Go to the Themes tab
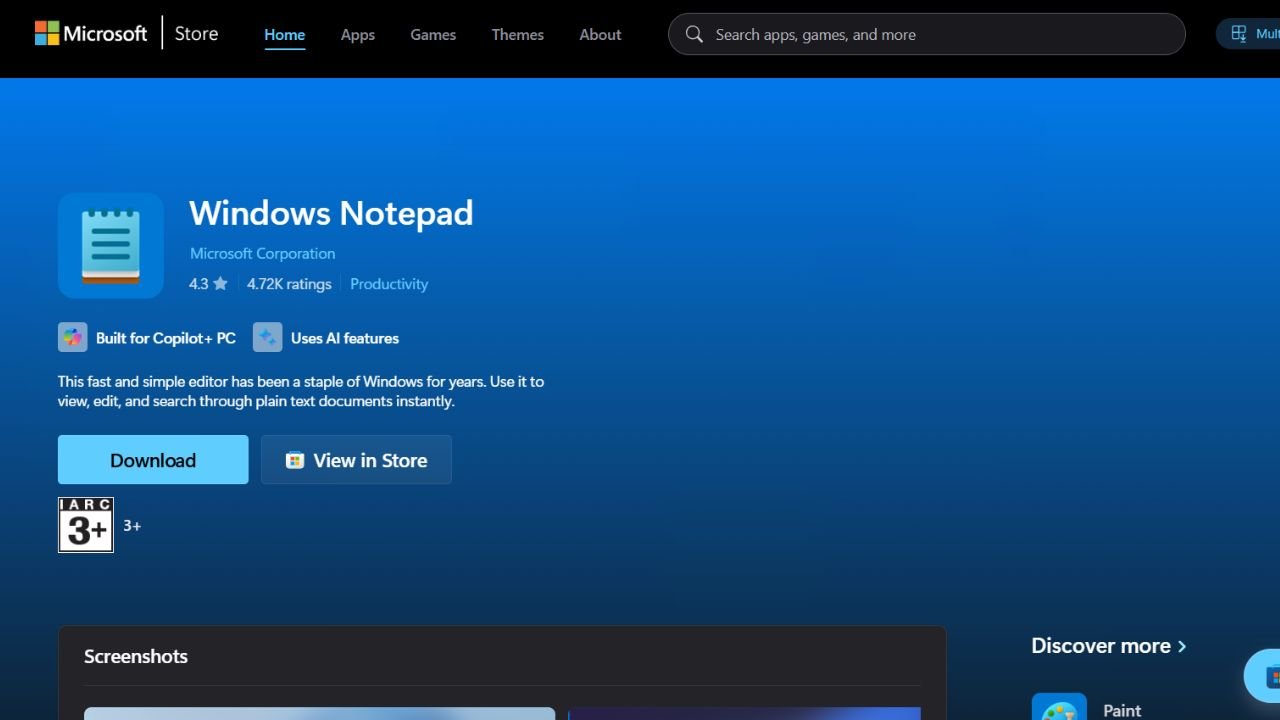 point(518,34)
